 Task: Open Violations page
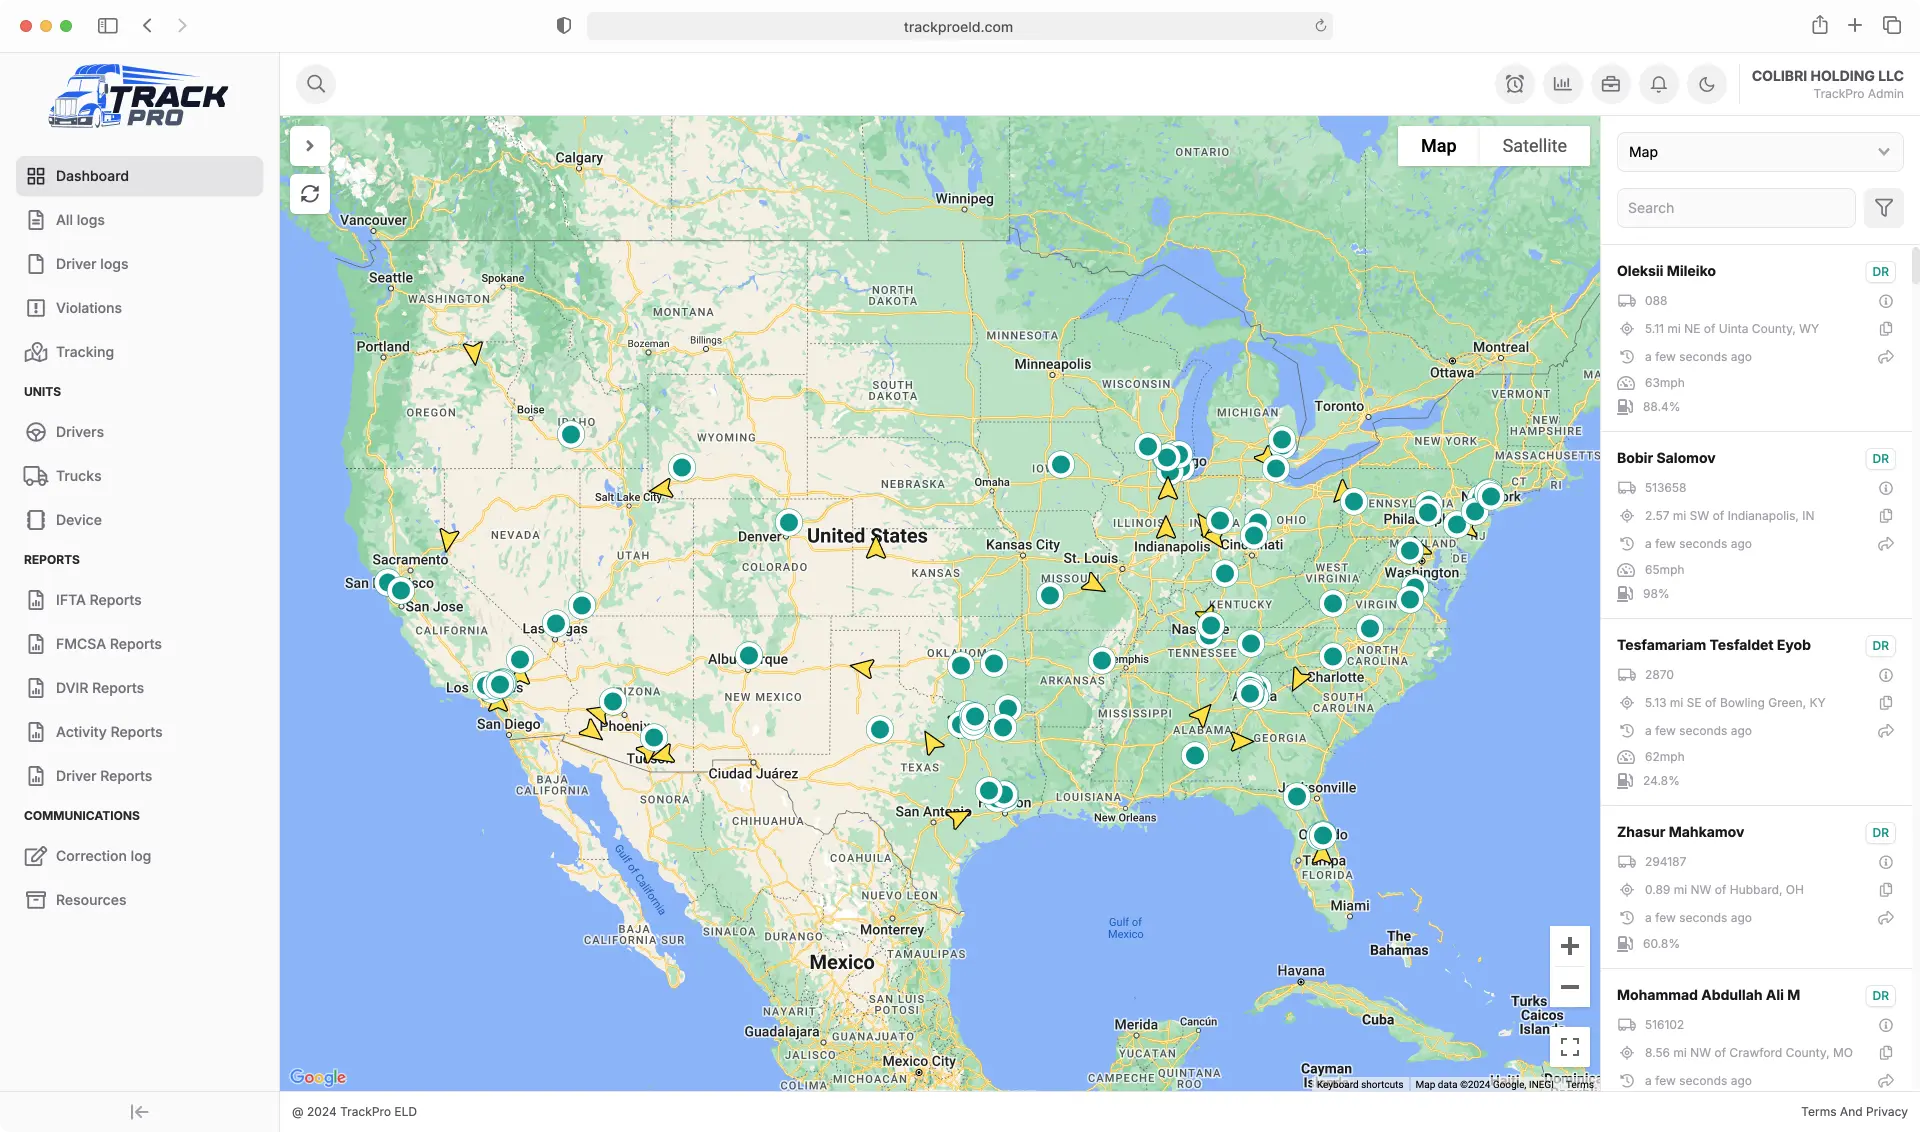point(139,308)
